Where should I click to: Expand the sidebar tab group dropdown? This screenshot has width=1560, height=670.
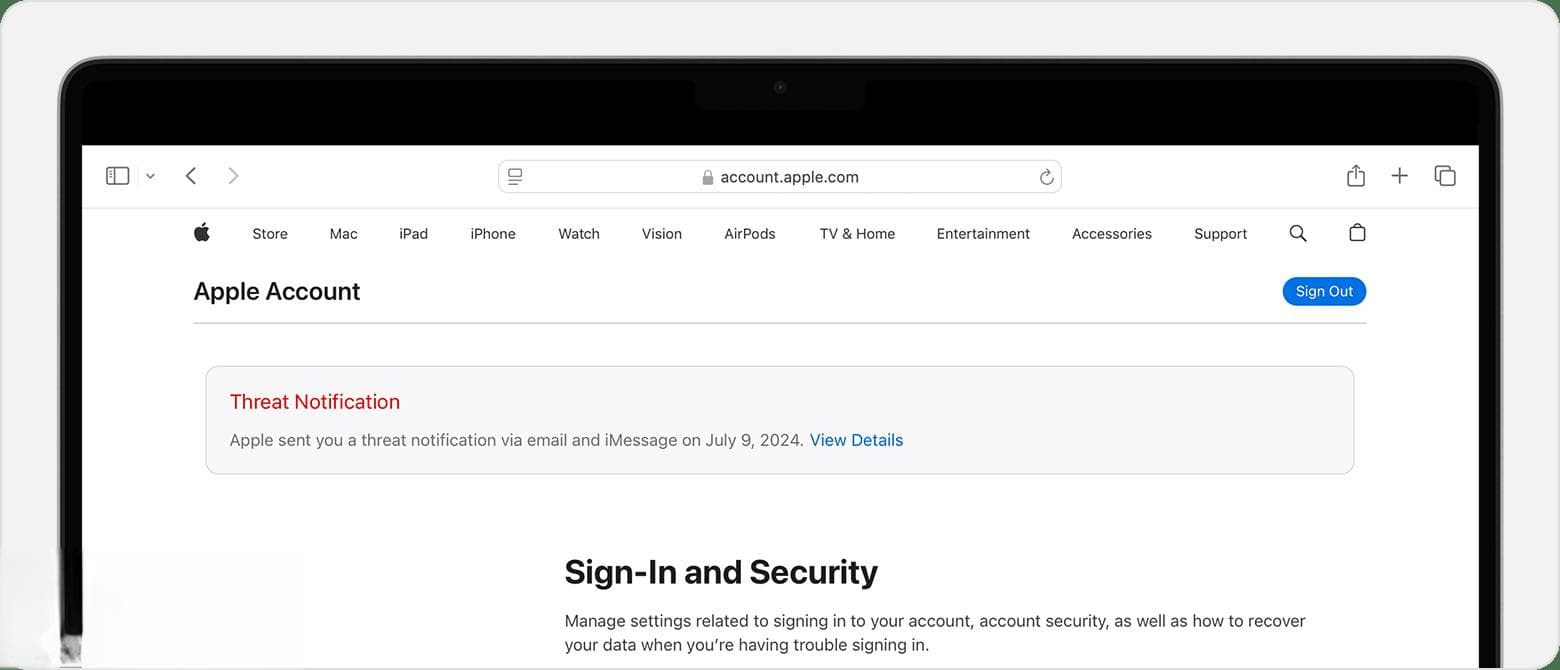150,176
